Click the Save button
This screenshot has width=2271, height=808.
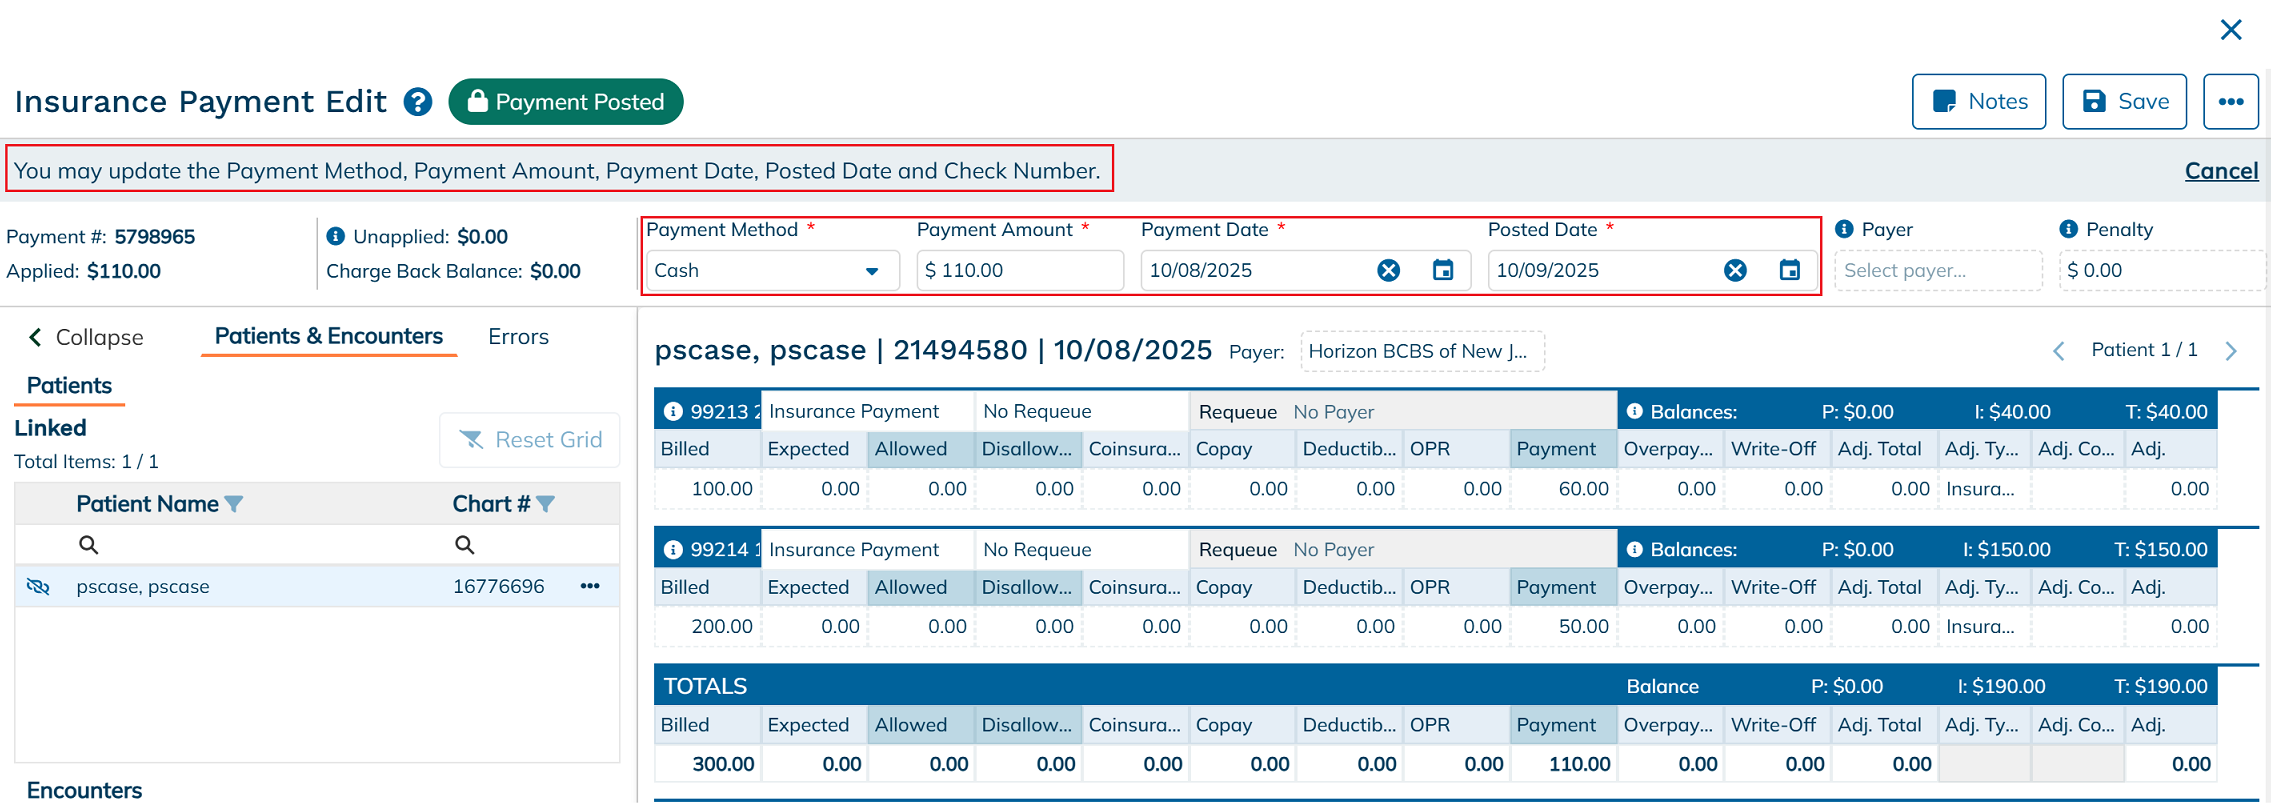[x=2124, y=102]
